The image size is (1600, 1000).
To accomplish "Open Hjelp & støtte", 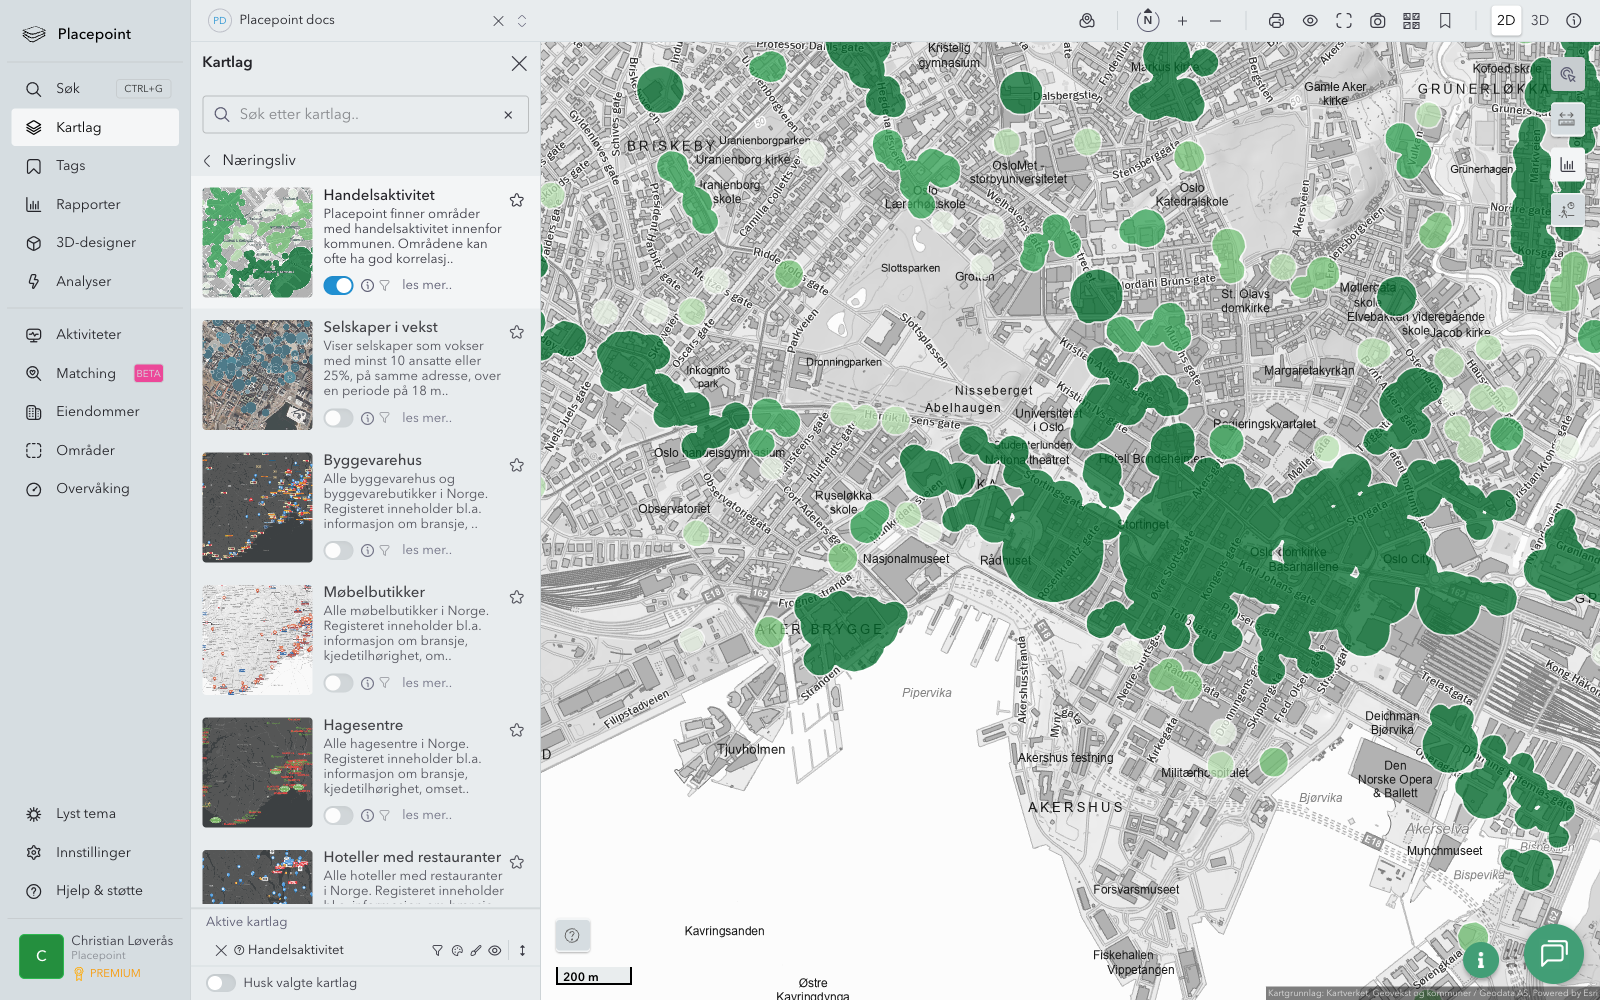I will 99,890.
